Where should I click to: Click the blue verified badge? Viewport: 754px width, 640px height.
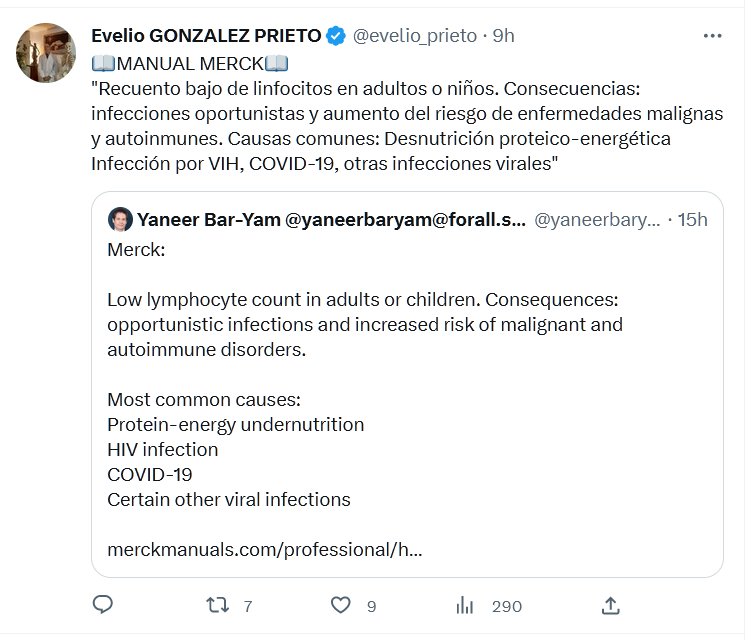coord(336,36)
